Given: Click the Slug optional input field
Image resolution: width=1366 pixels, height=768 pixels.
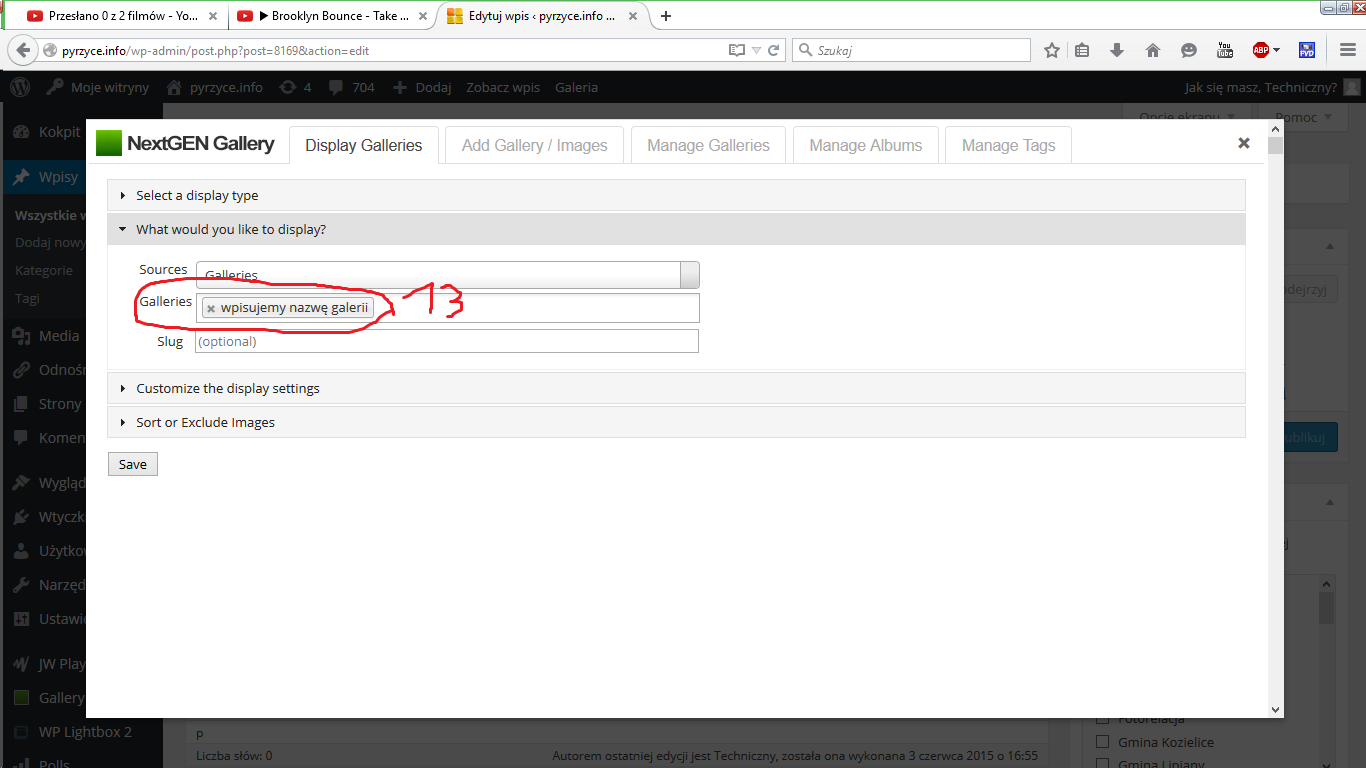Looking at the screenshot, I should point(446,342).
